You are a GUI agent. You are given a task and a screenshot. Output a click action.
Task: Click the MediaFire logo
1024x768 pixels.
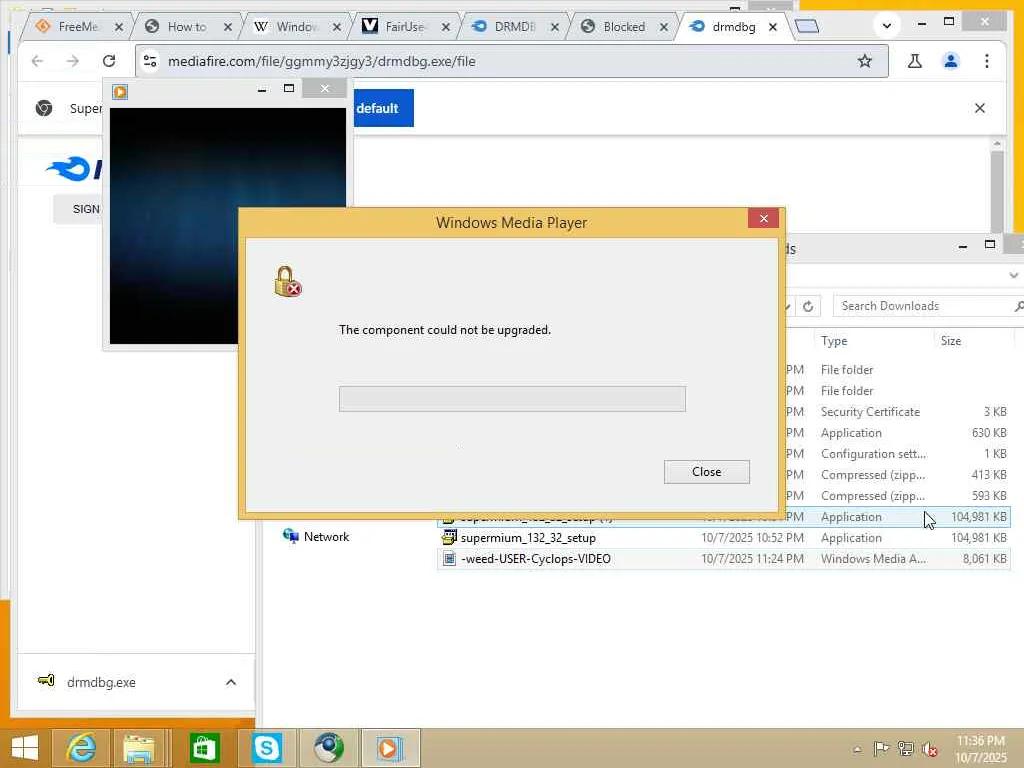[74, 168]
